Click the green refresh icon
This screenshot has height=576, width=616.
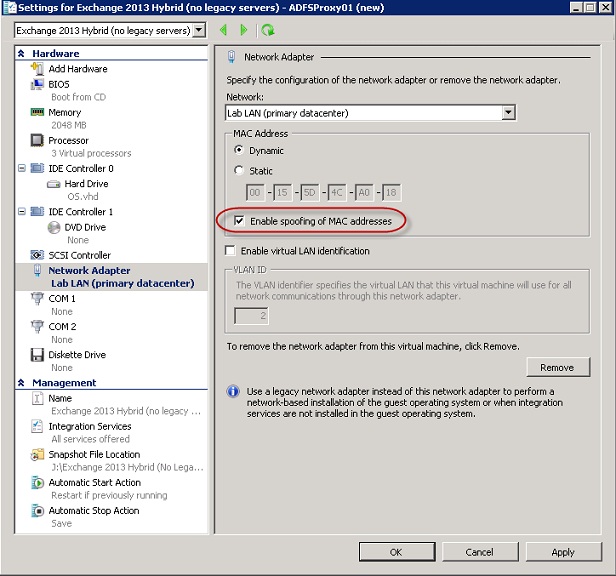coord(268,30)
